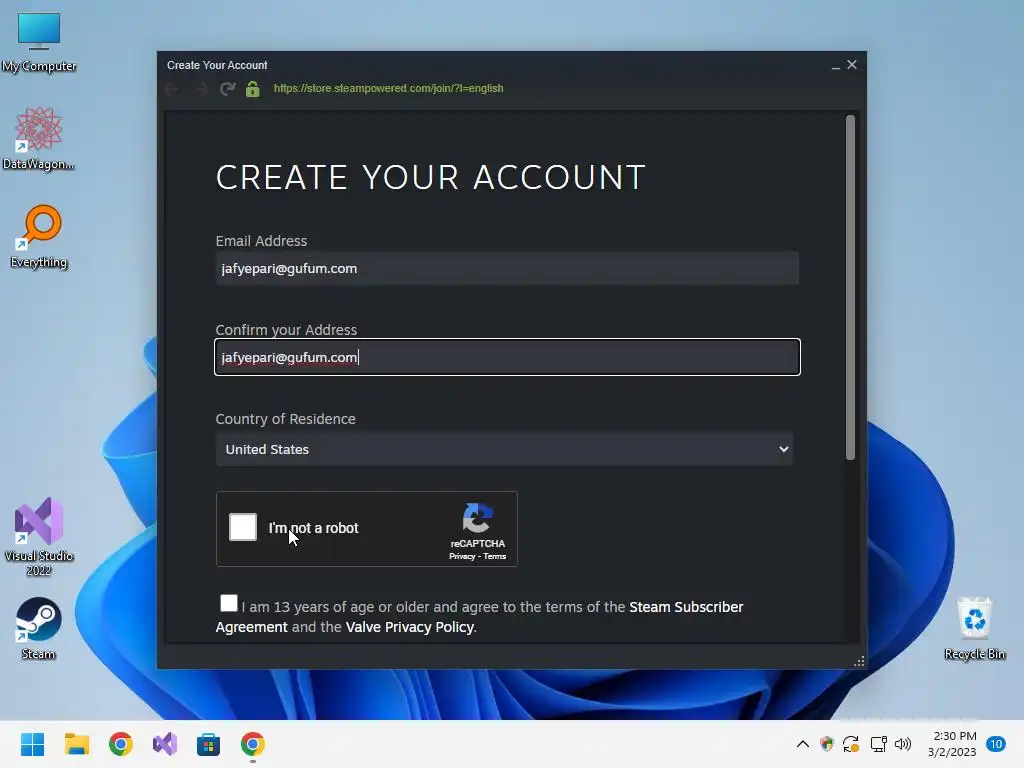Click the Country of Residence label

285,419
